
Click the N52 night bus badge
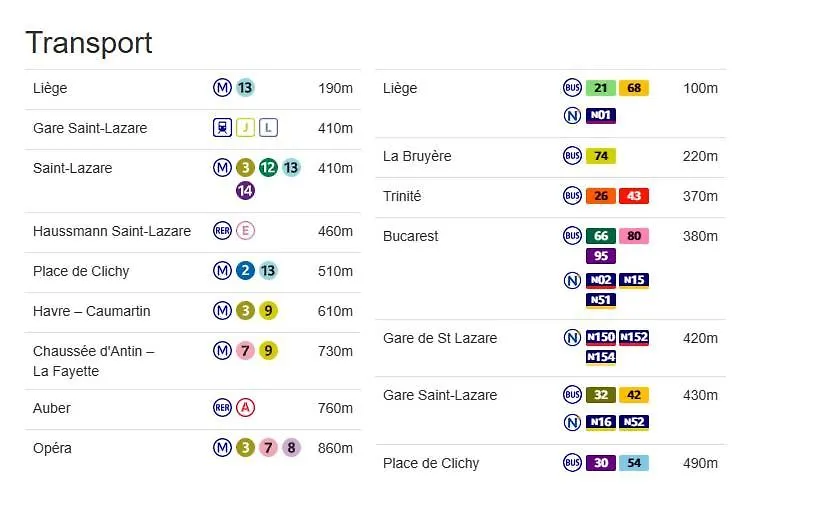click(634, 422)
